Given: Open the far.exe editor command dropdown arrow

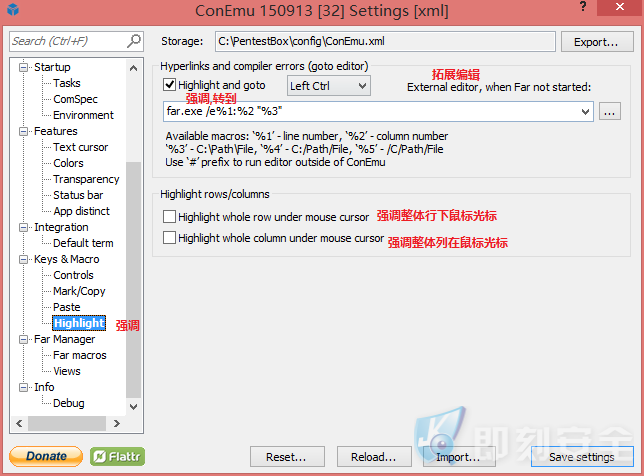Looking at the screenshot, I should pos(585,111).
